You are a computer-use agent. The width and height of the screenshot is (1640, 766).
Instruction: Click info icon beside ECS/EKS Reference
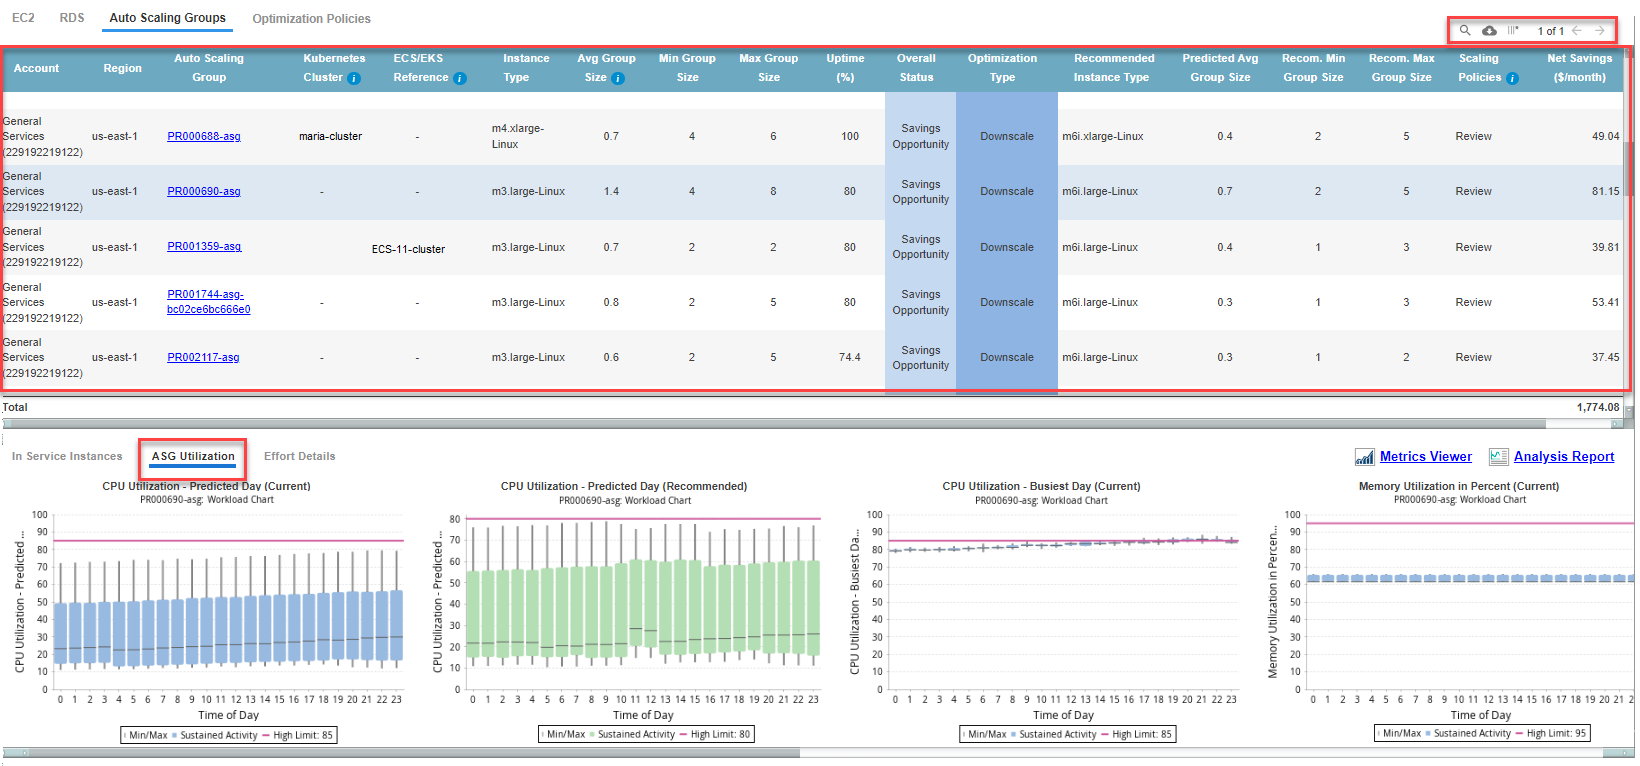click(x=460, y=78)
